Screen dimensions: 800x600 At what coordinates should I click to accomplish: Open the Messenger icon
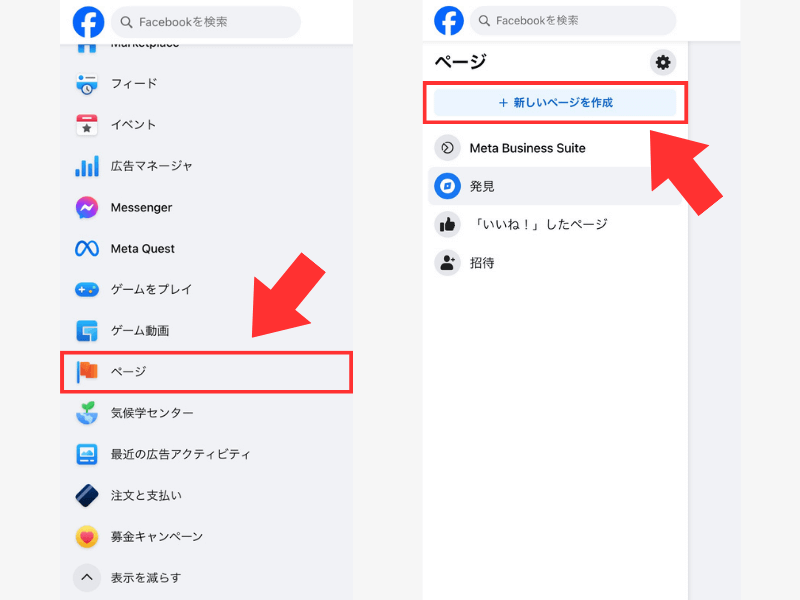[87, 208]
